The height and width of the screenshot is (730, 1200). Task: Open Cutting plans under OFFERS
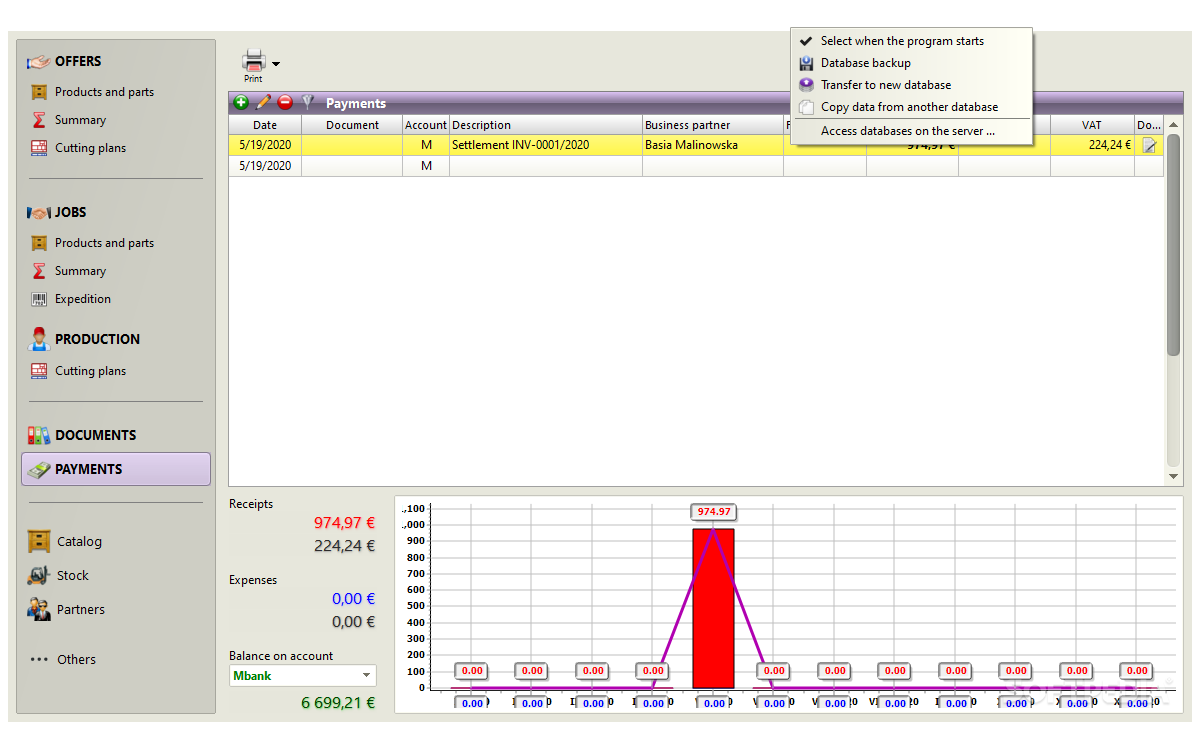(90, 148)
